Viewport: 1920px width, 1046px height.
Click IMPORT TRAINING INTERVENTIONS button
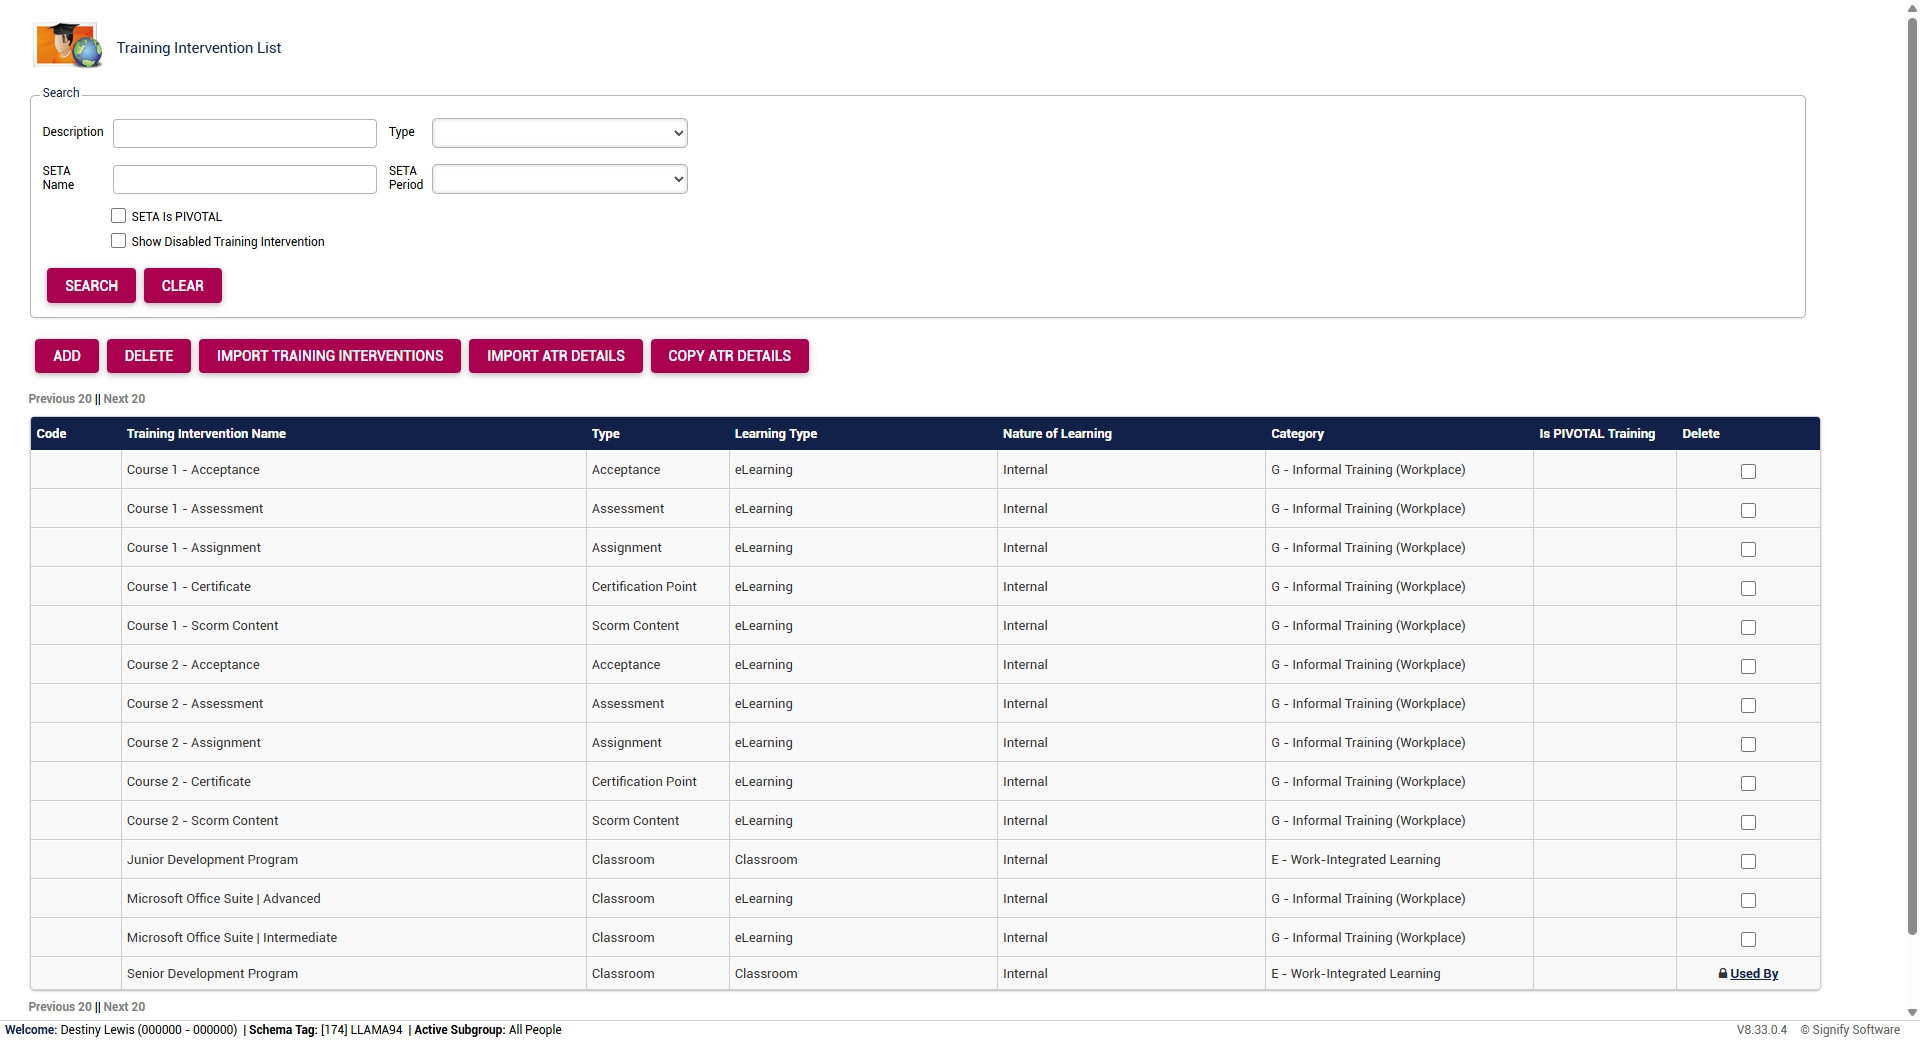pos(330,356)
